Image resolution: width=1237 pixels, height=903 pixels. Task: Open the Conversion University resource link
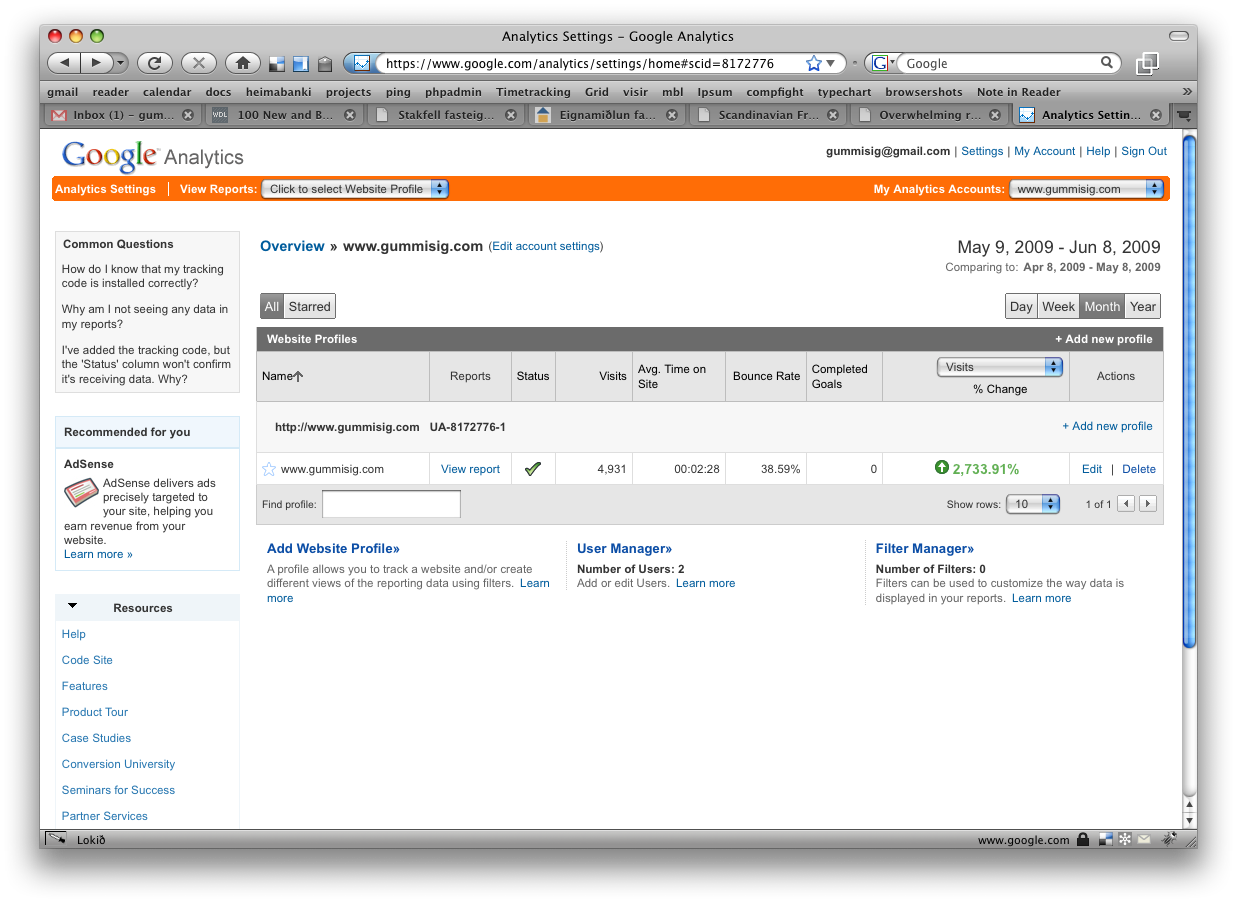click(118, 764)
